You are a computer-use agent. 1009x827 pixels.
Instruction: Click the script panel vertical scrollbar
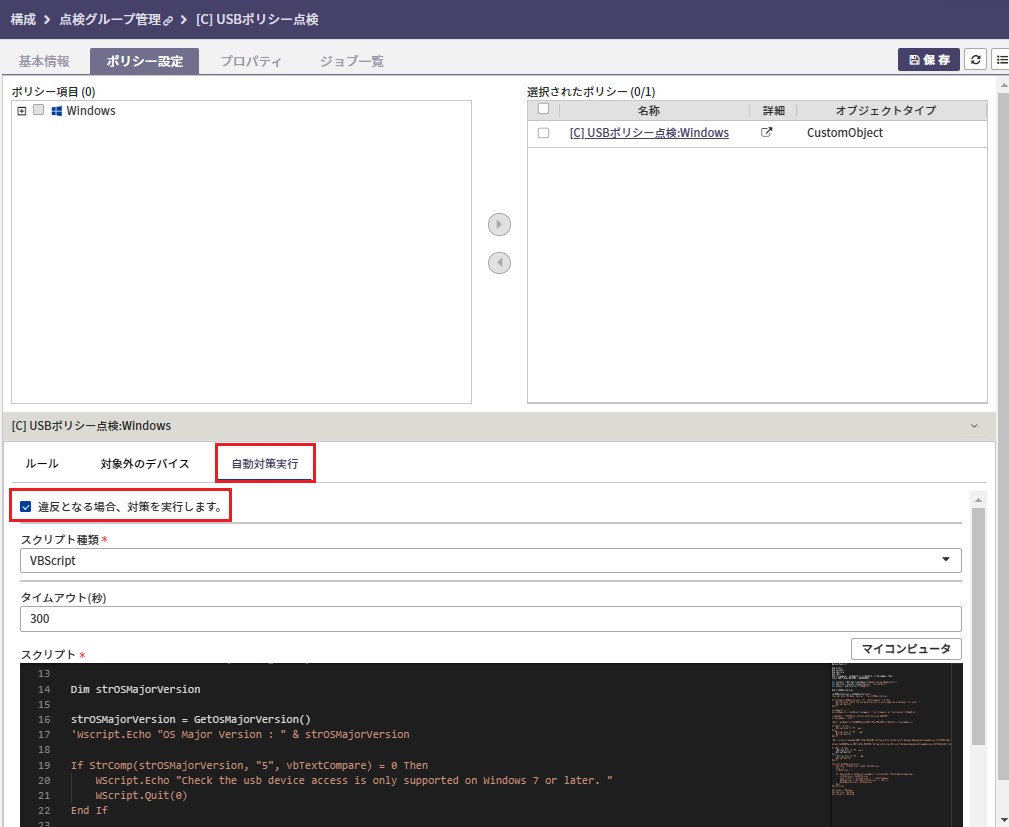coord(978,626)
